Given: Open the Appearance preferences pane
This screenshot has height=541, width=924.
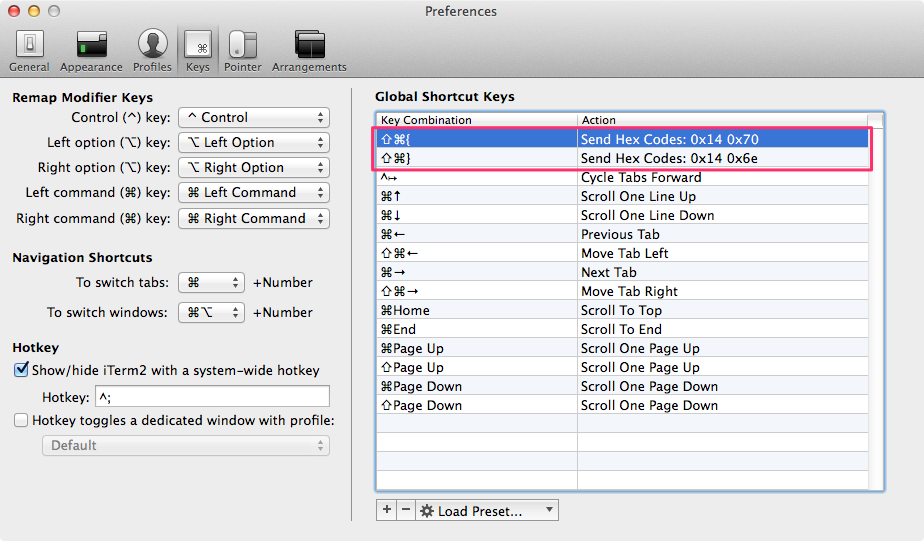Looking at the screenshot, I should click(x=91, y=51).
